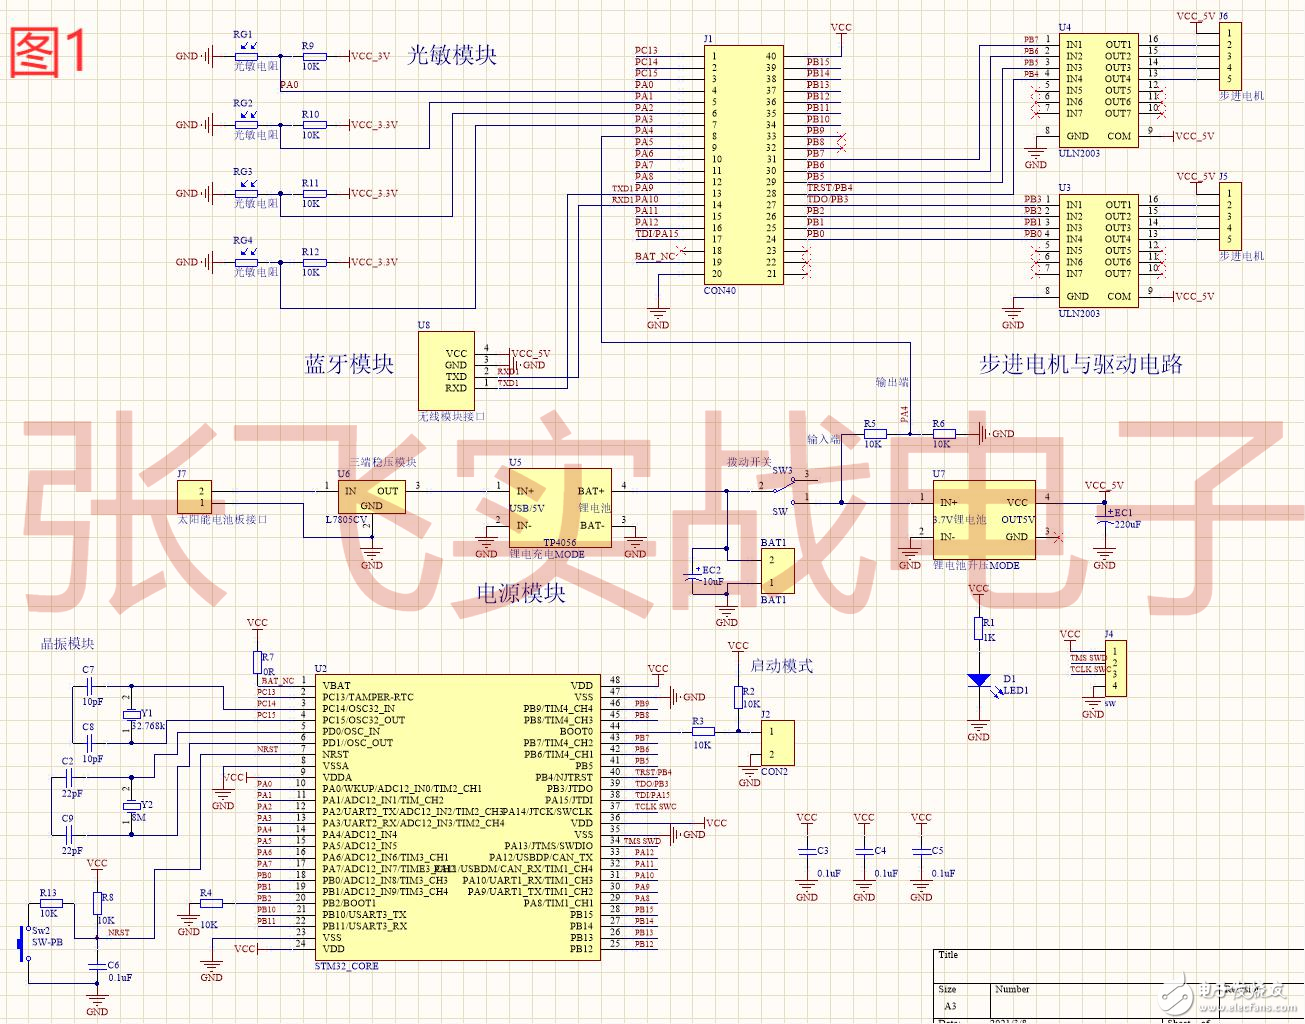Select the LED1 diode D1
The image size is (1305, 1024).
981,681
